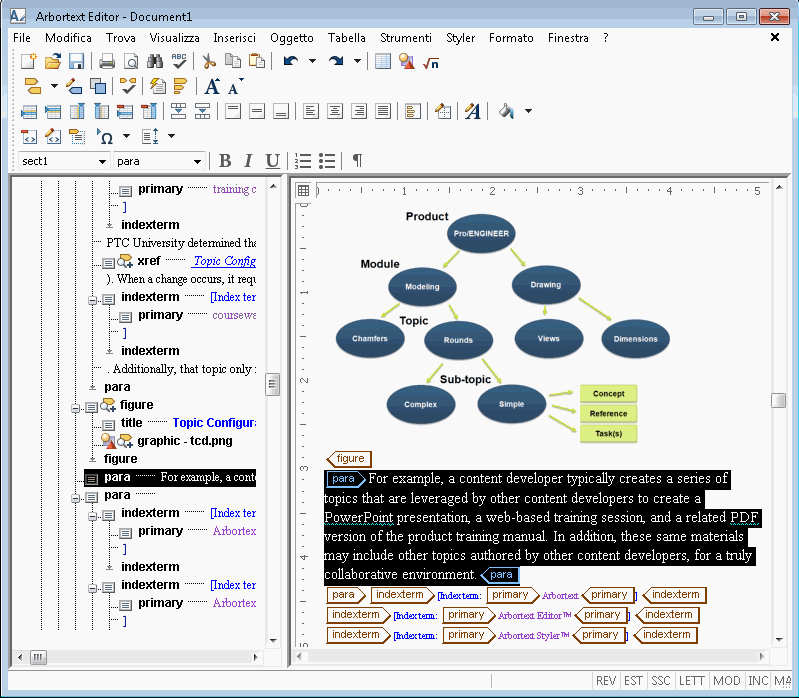
Task: Click the Topic Config xref link
Action: pyautogui.click(x=224, y=261)
